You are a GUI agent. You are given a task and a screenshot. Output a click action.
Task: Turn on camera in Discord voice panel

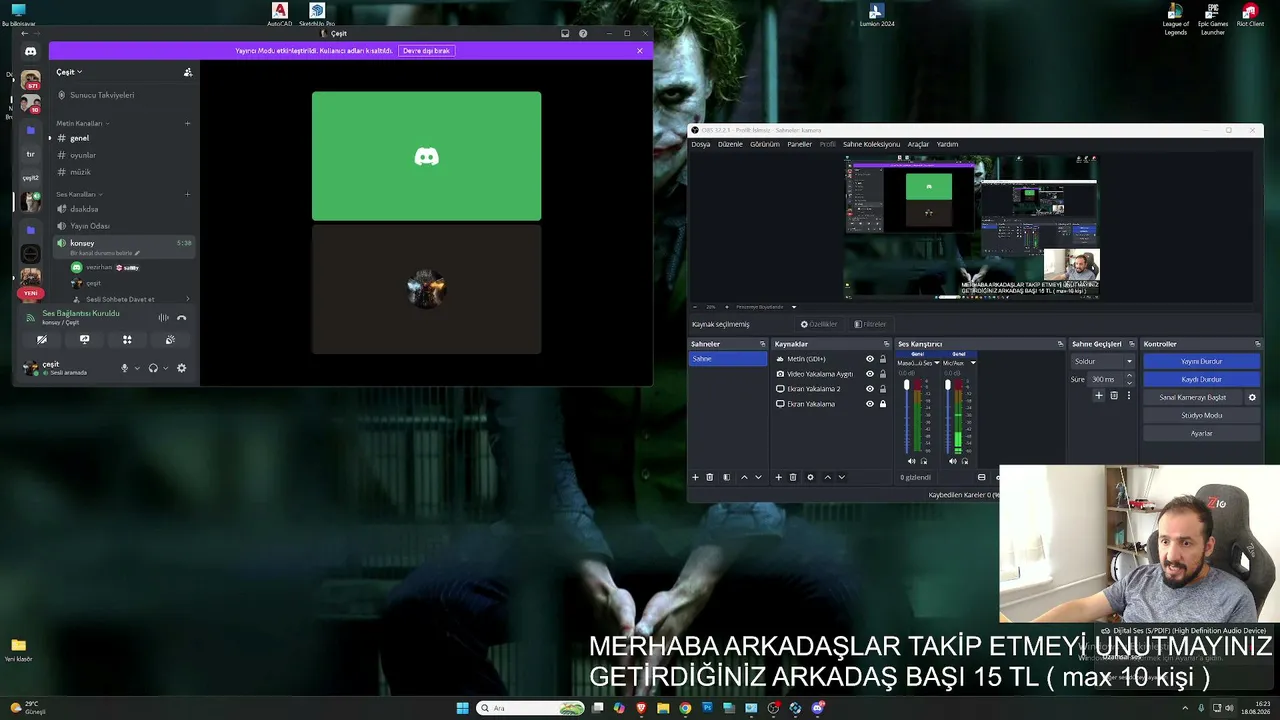[42, 340]
